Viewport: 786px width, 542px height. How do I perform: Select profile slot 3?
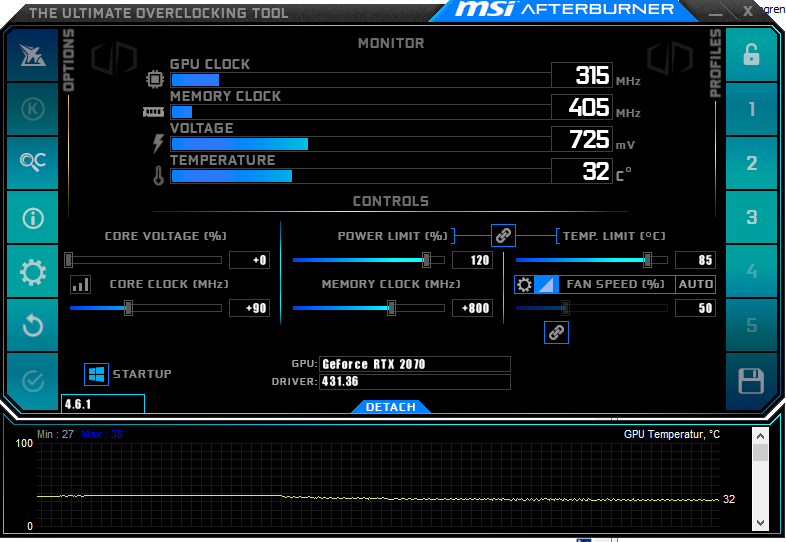coord(751,217)
